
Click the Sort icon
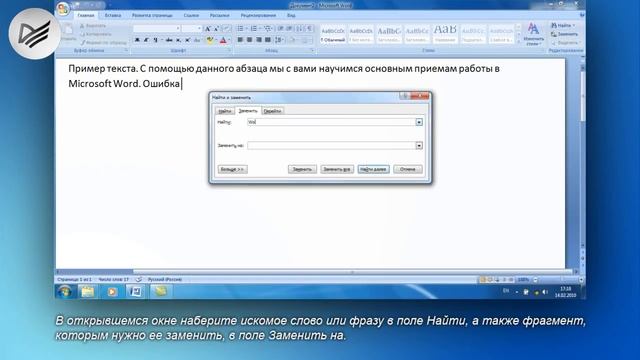pyautogui.click(x=300, y=29)
